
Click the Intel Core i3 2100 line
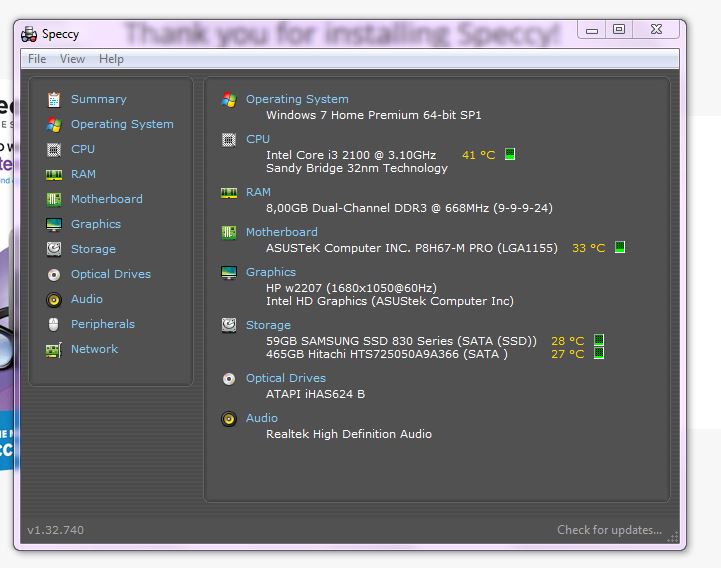[x=351, y=155]
